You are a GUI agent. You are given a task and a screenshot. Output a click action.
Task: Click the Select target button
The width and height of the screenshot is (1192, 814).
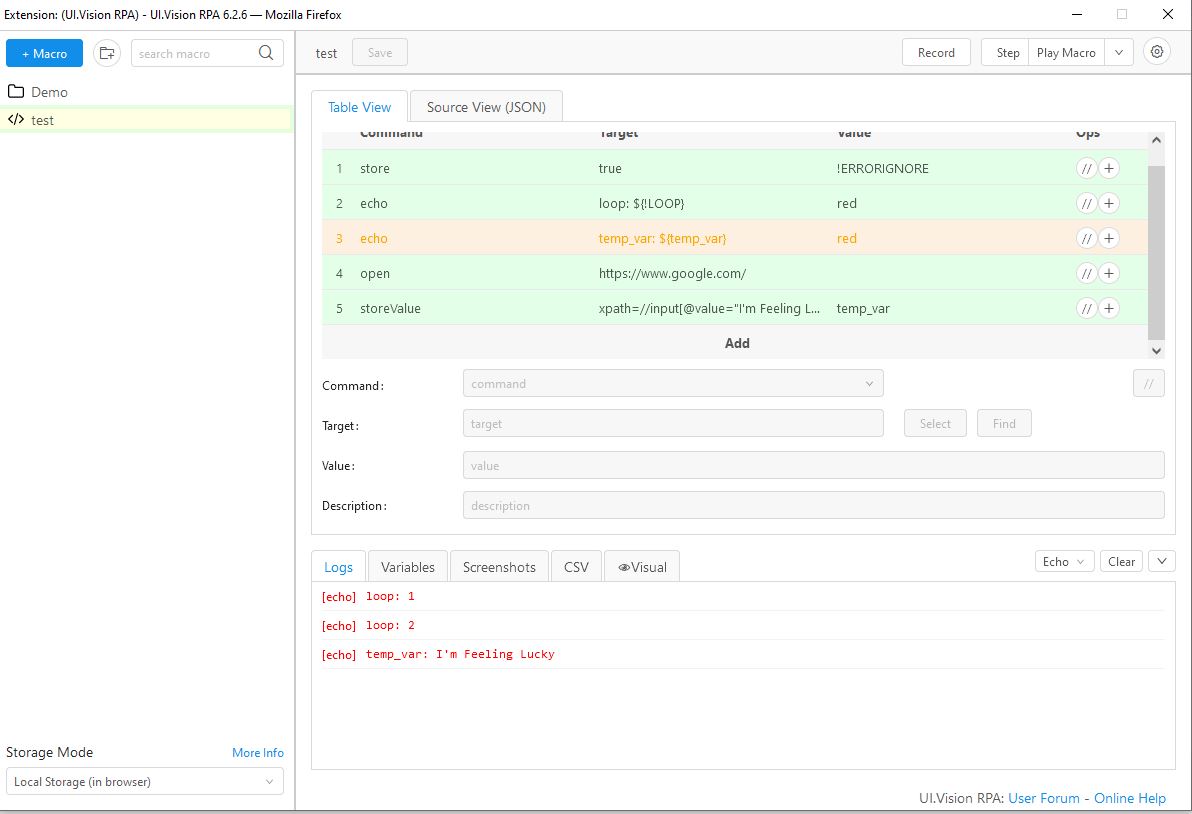pyautogui.click(x=935, y=423)
